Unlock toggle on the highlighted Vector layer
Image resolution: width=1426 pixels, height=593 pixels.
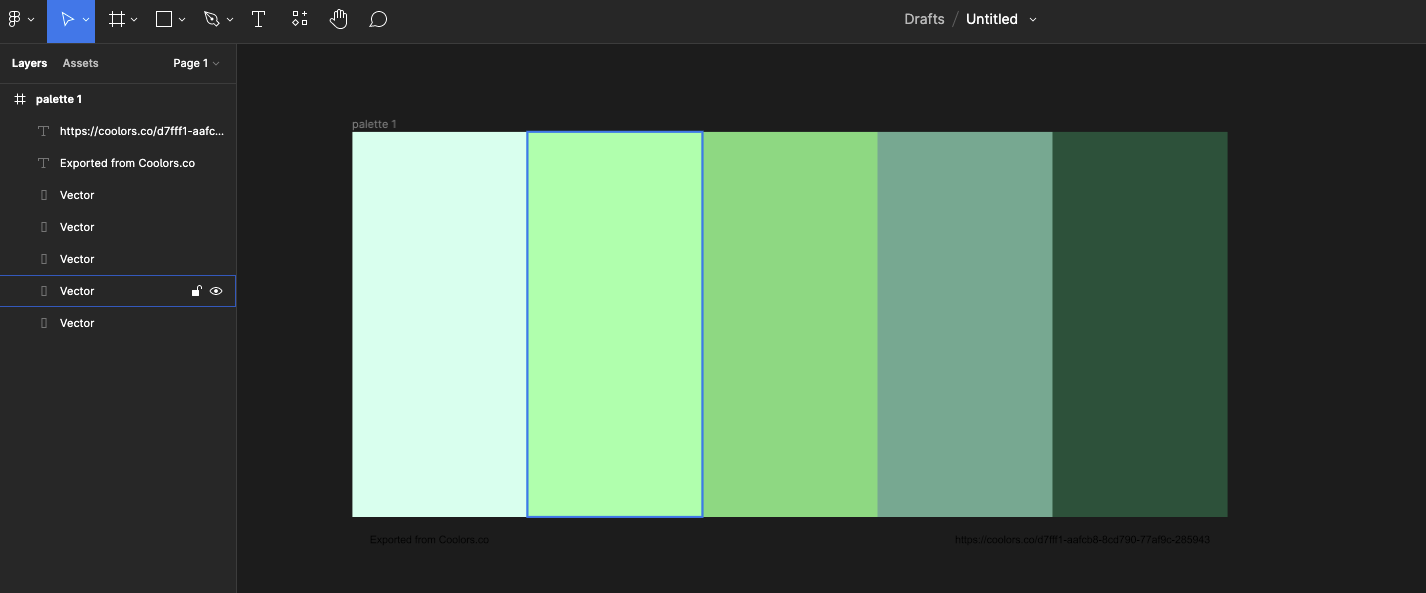tap(197, 291)
